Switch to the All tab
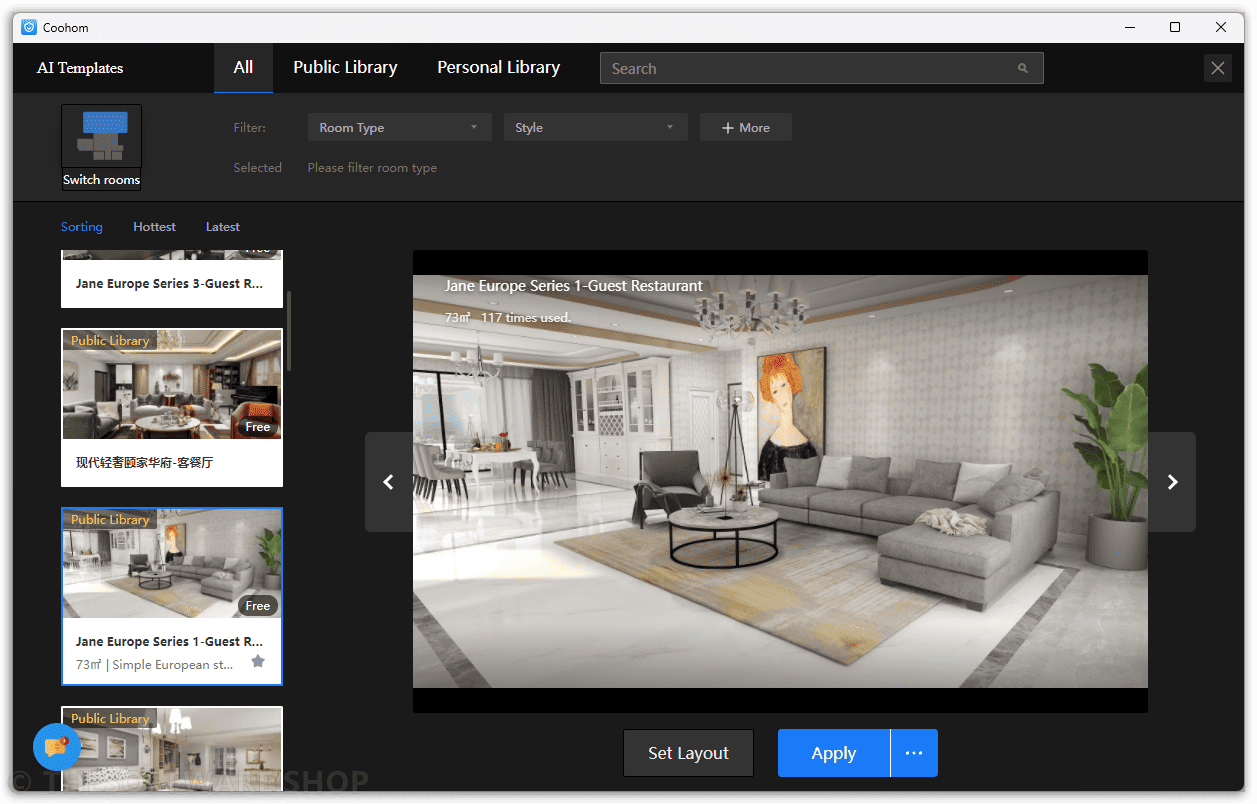Screen dimensions: 1257x804 click(x=243, y=68)
